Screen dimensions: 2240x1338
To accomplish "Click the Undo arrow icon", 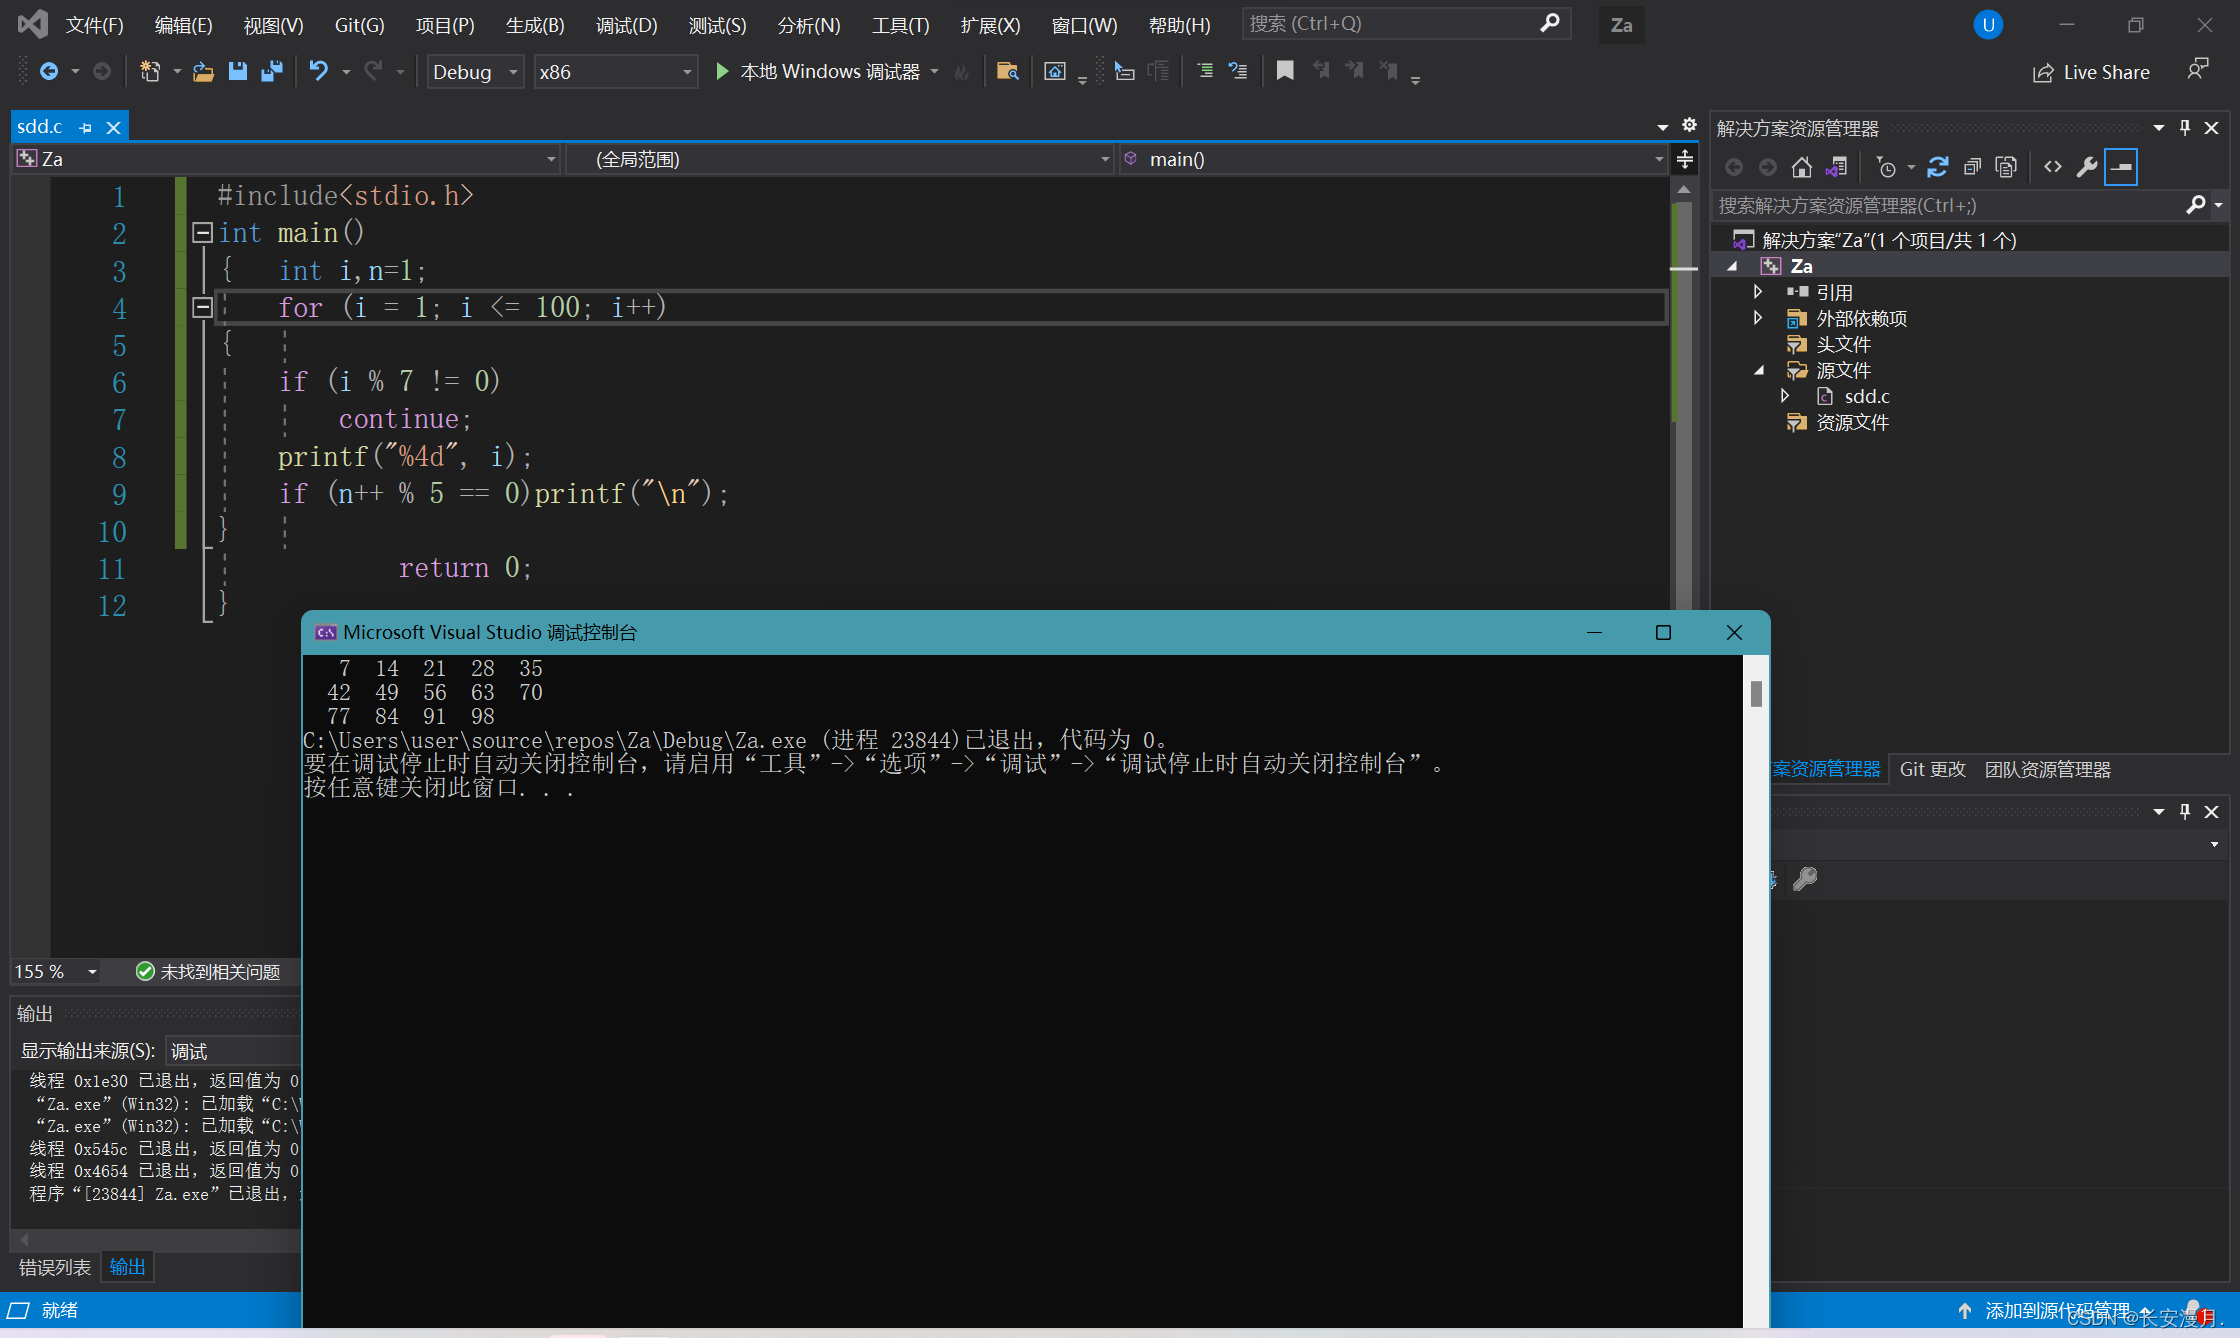I will click(x=318, y=71).
